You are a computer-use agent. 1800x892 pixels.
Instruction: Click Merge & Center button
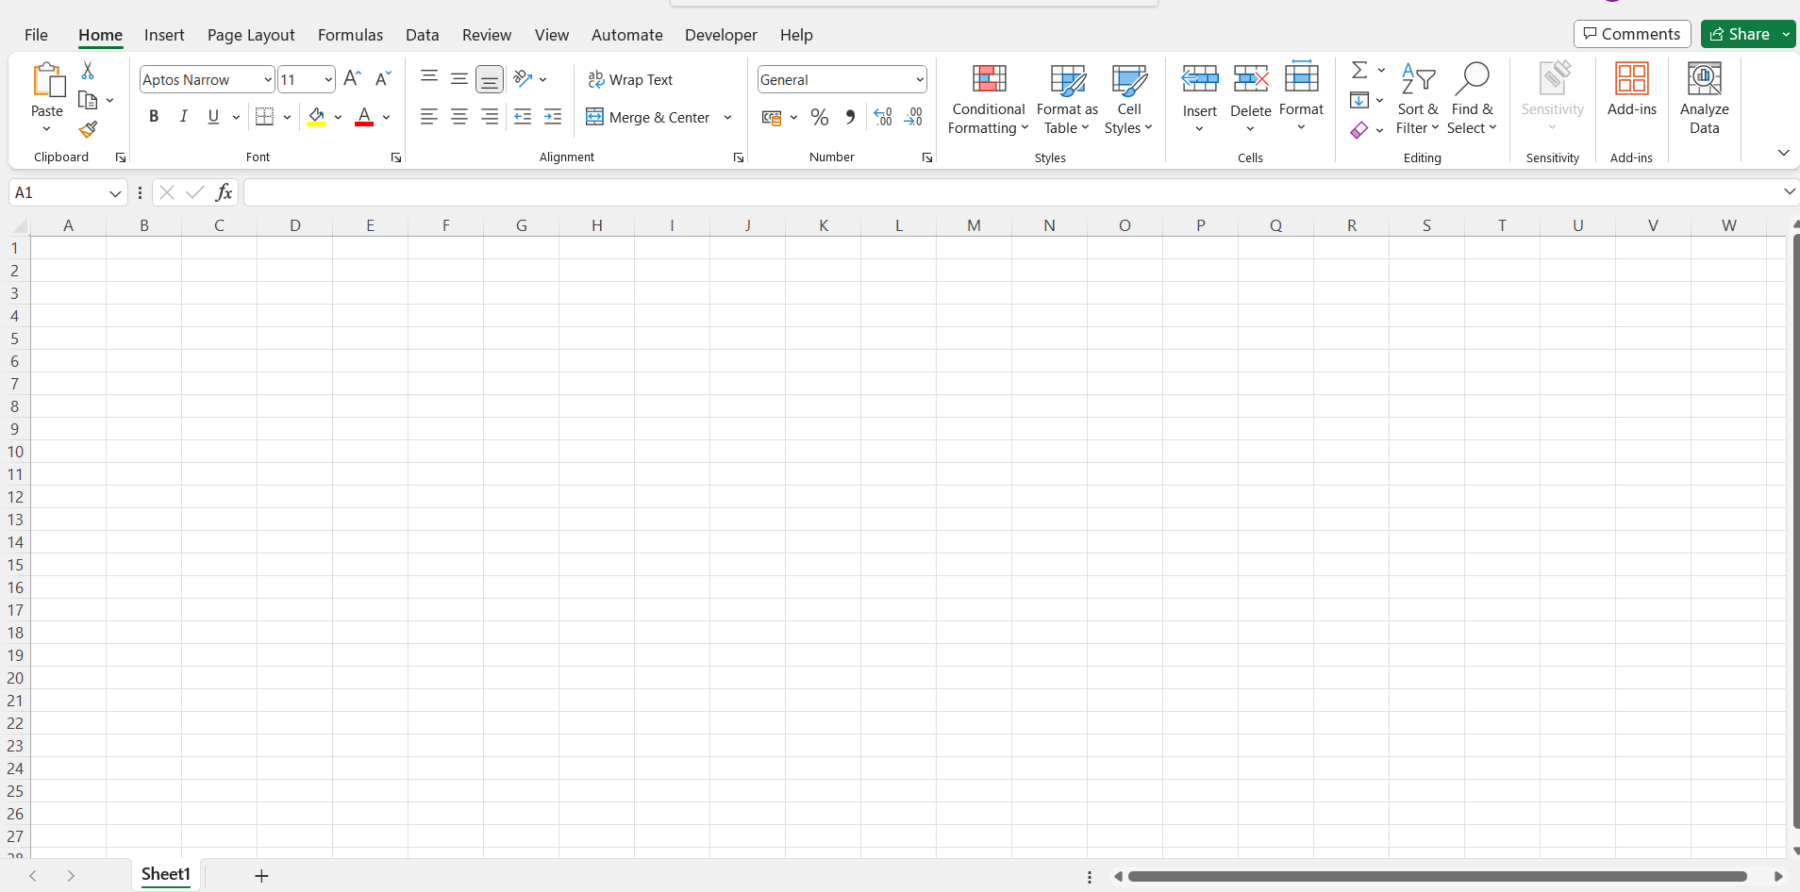648,117
